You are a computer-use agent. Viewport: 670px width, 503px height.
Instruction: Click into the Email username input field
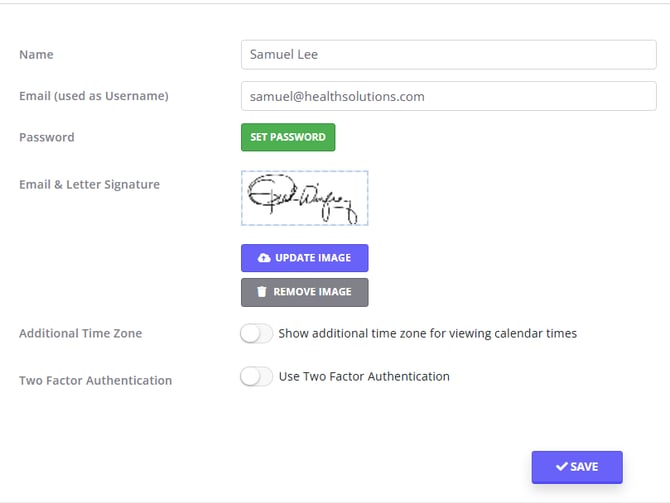point(448,96)
